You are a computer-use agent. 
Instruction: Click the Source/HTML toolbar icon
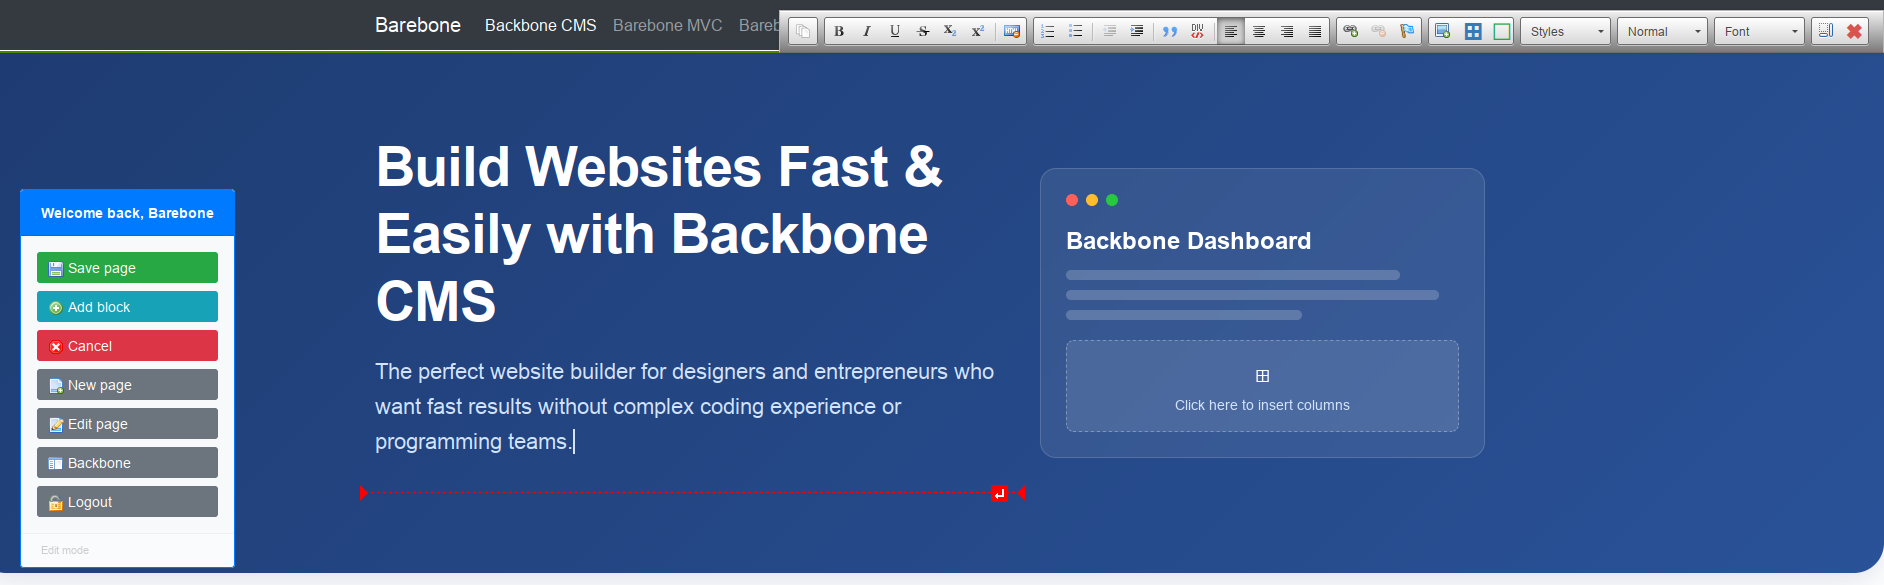click(1012, 31)
